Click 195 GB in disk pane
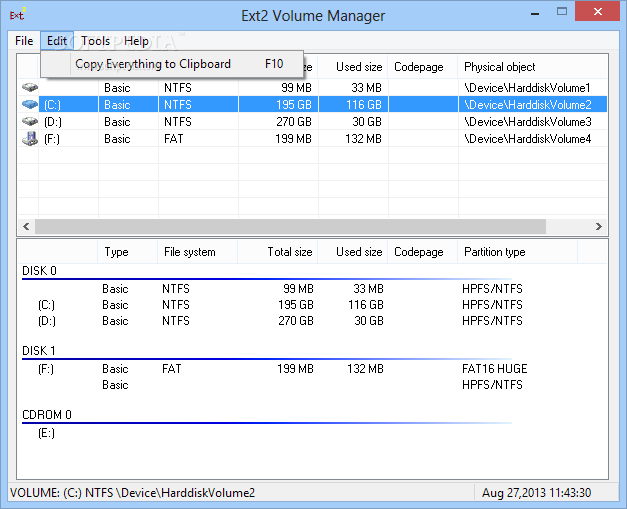 [x=296, y=305]
